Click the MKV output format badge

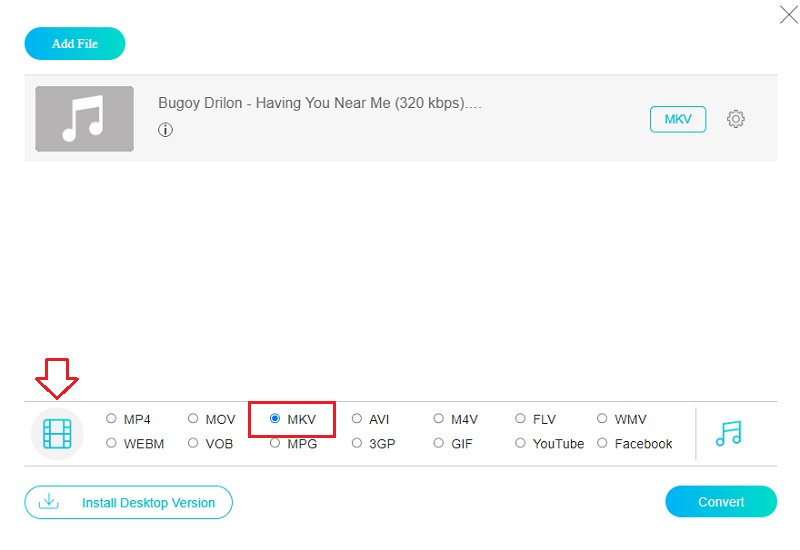coord(677,119)
